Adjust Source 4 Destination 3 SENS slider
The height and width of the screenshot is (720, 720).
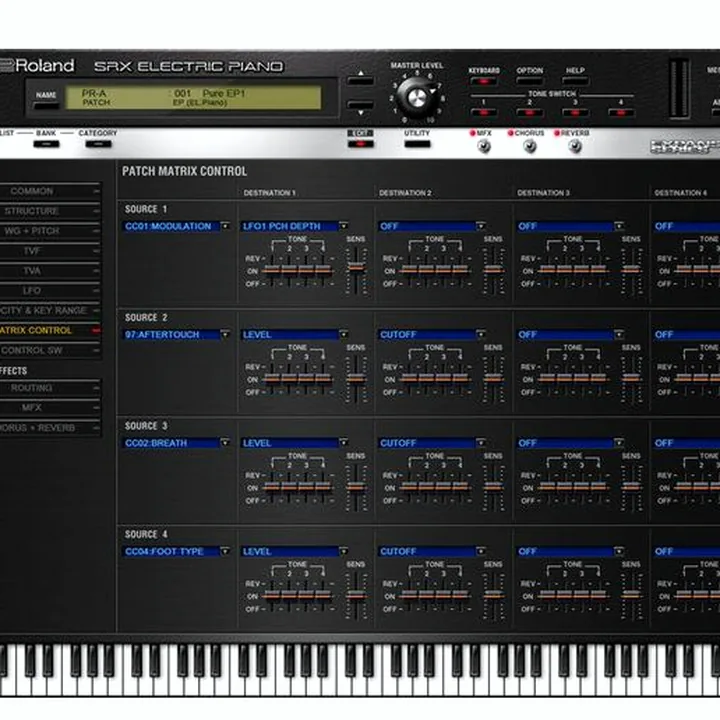click(x=631, y=596)
